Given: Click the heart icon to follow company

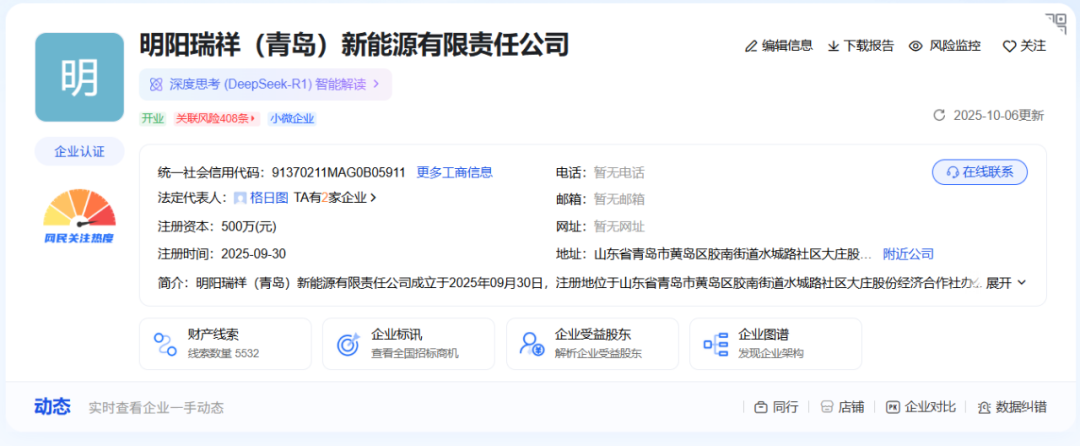Looking at the screenshot, I should tap(1009, 46).
